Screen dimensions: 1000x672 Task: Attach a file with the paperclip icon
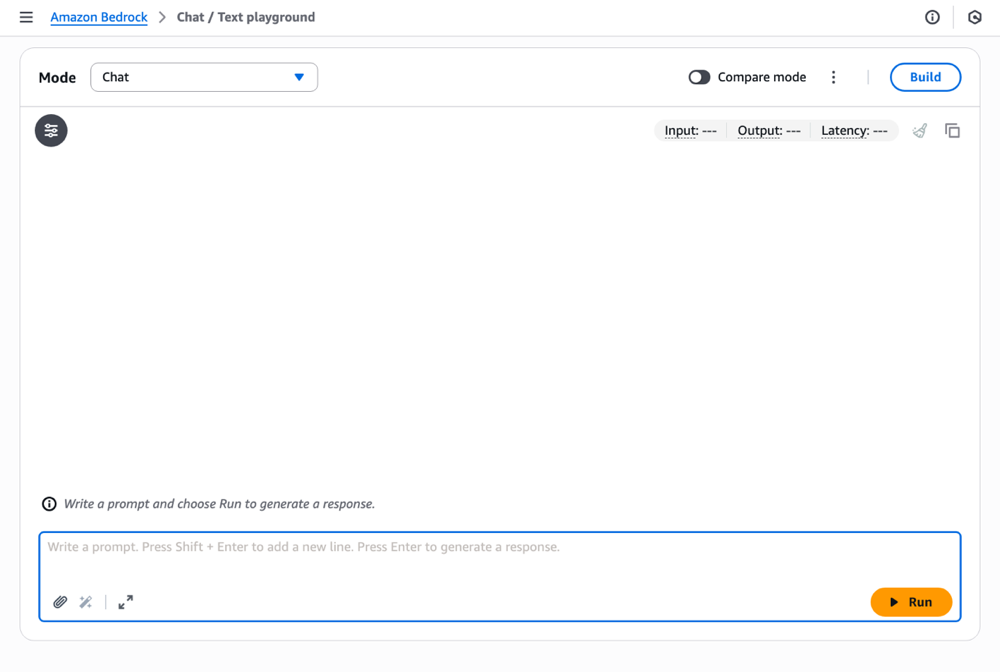click(60, 602)
